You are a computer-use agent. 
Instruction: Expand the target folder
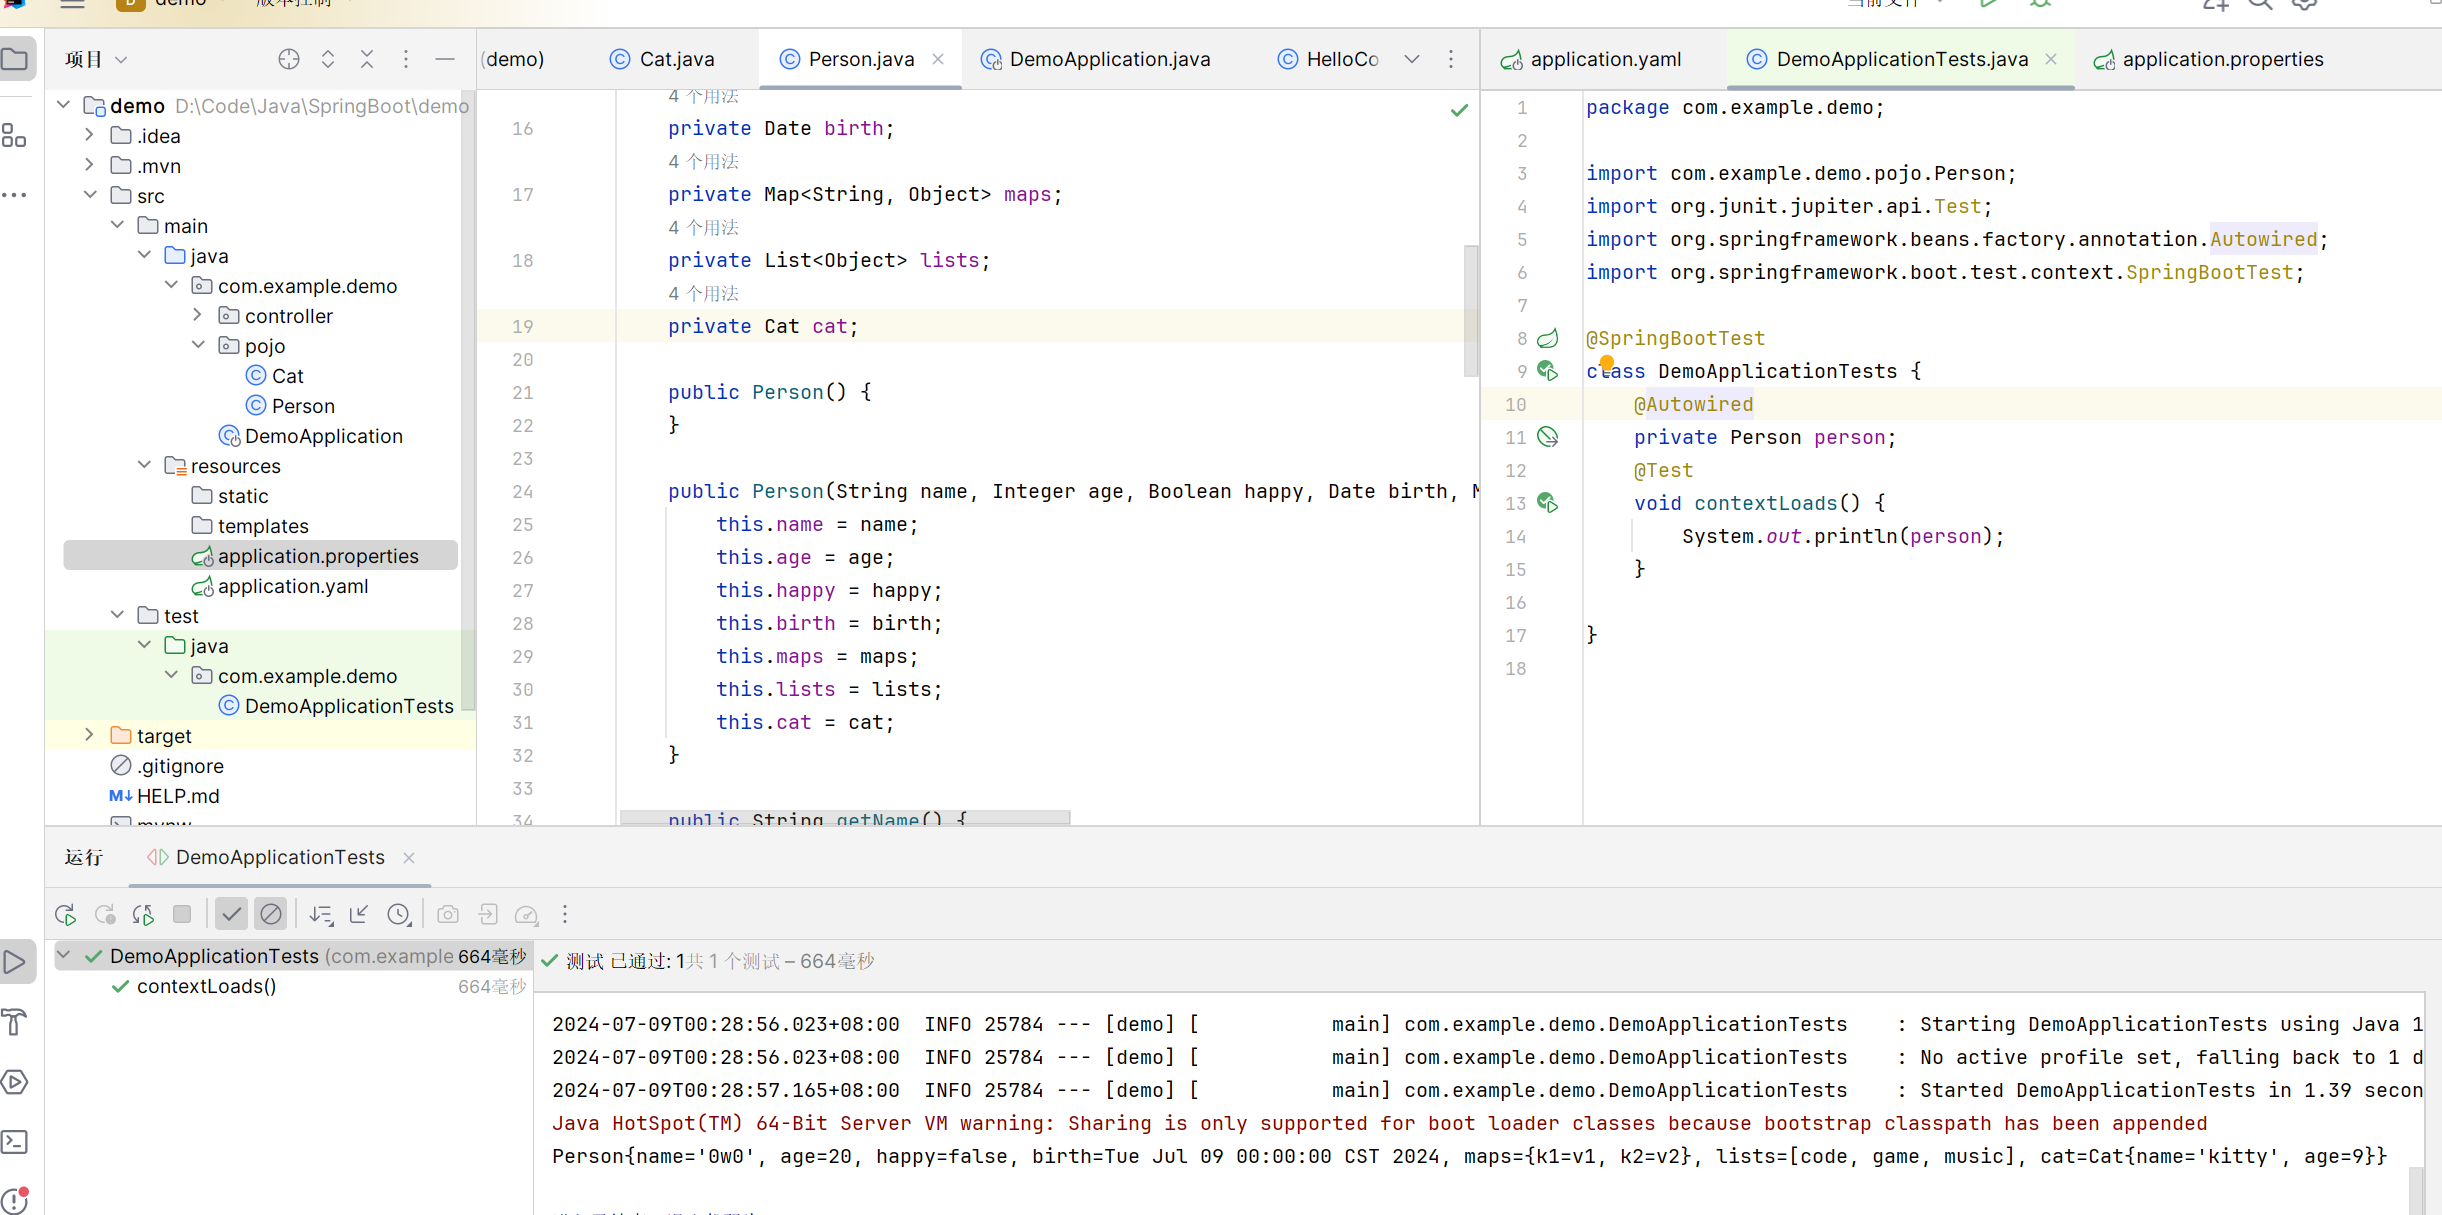[90, 735]
